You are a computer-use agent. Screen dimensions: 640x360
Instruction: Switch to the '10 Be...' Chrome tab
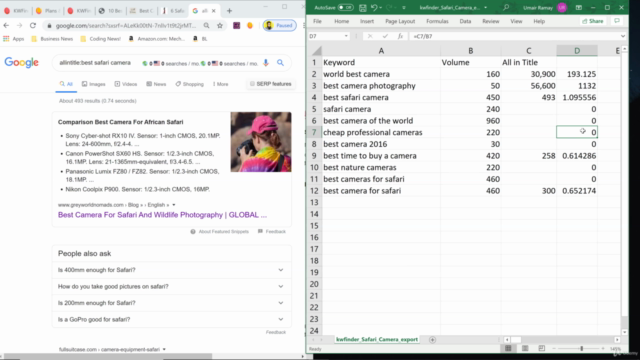tap(110, 11)
